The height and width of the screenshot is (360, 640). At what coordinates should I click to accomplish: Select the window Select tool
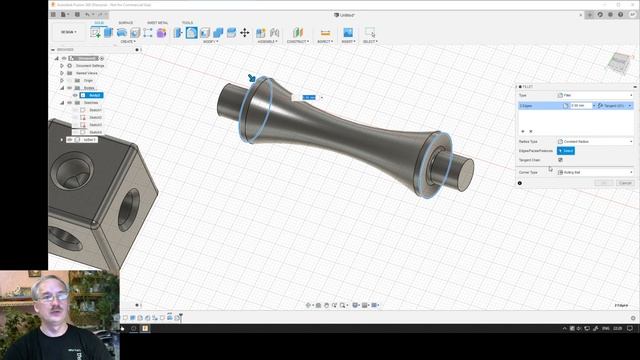coord(370,33)
